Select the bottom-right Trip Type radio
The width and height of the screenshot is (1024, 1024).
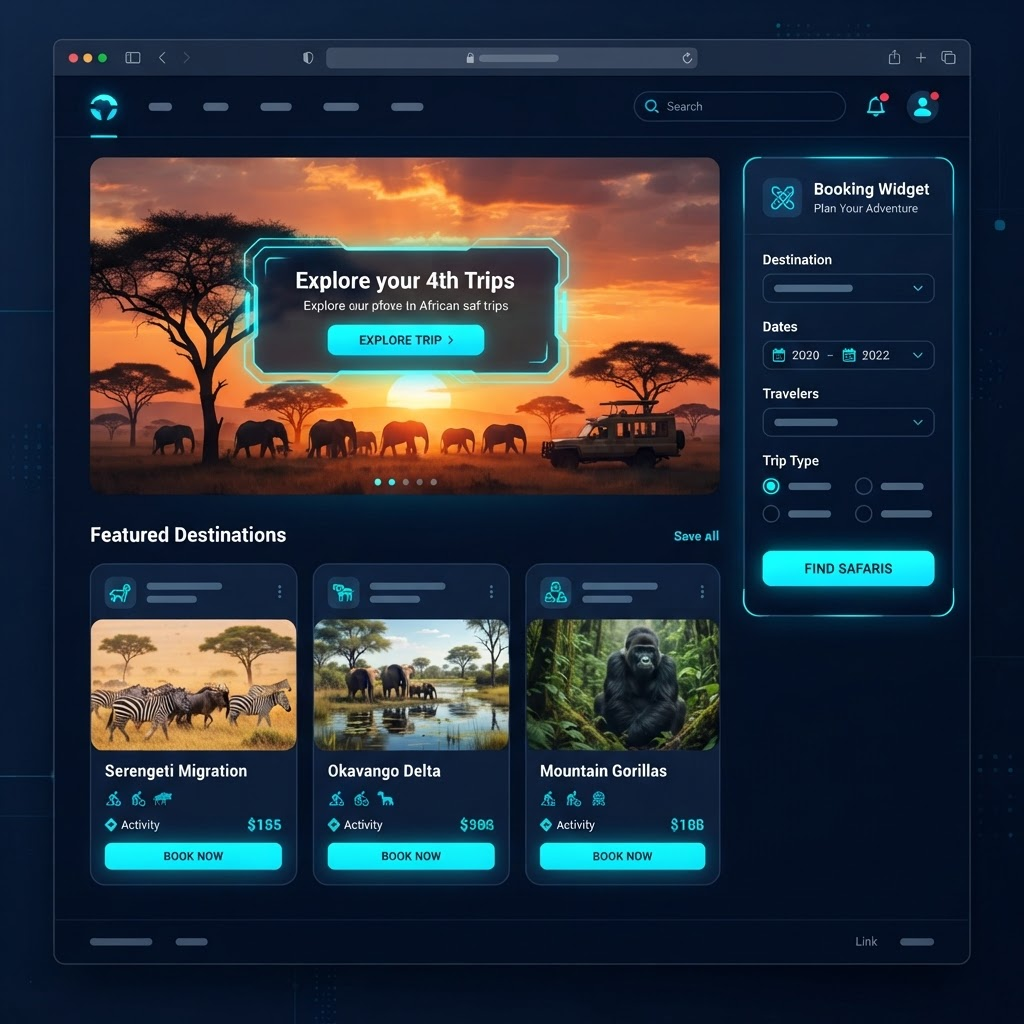point(863,513)
